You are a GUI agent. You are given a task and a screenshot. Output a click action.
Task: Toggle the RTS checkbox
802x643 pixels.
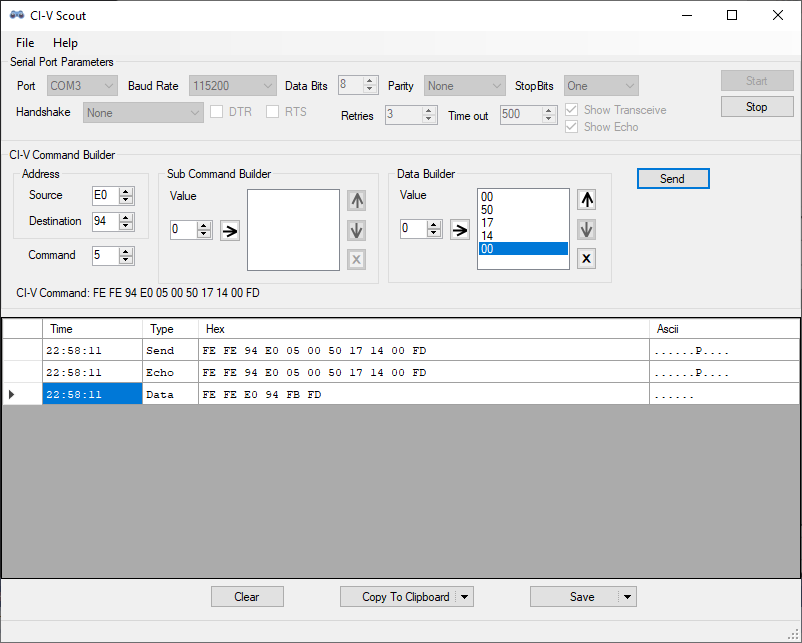pos(273,112)
